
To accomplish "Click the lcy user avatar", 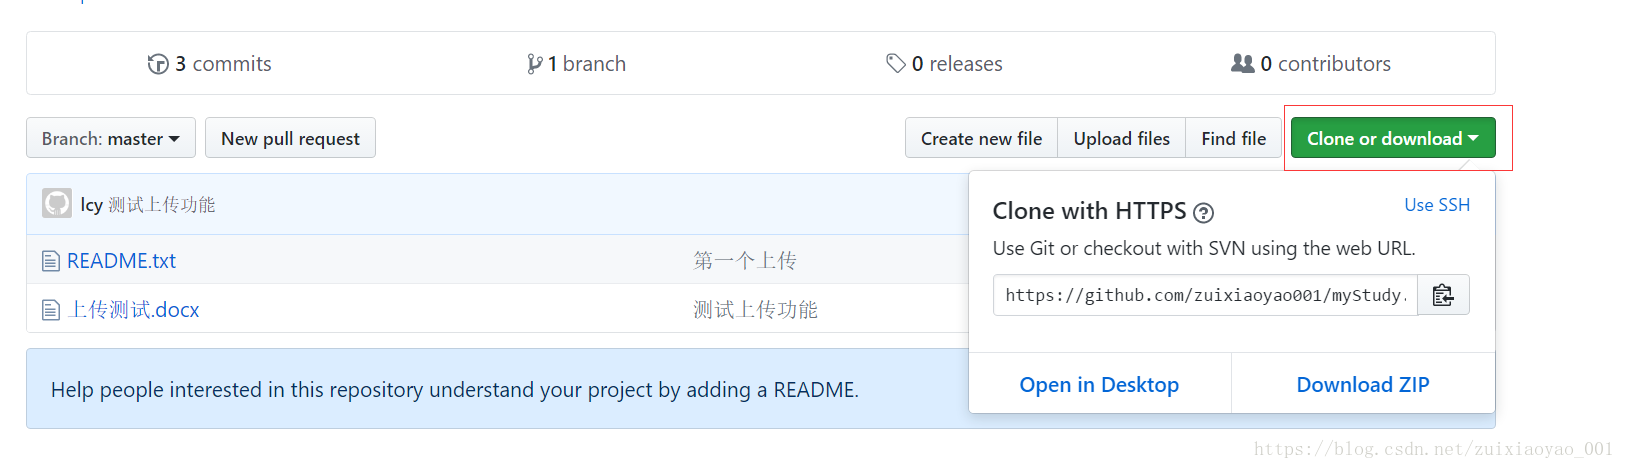I will tap(57, 203).
